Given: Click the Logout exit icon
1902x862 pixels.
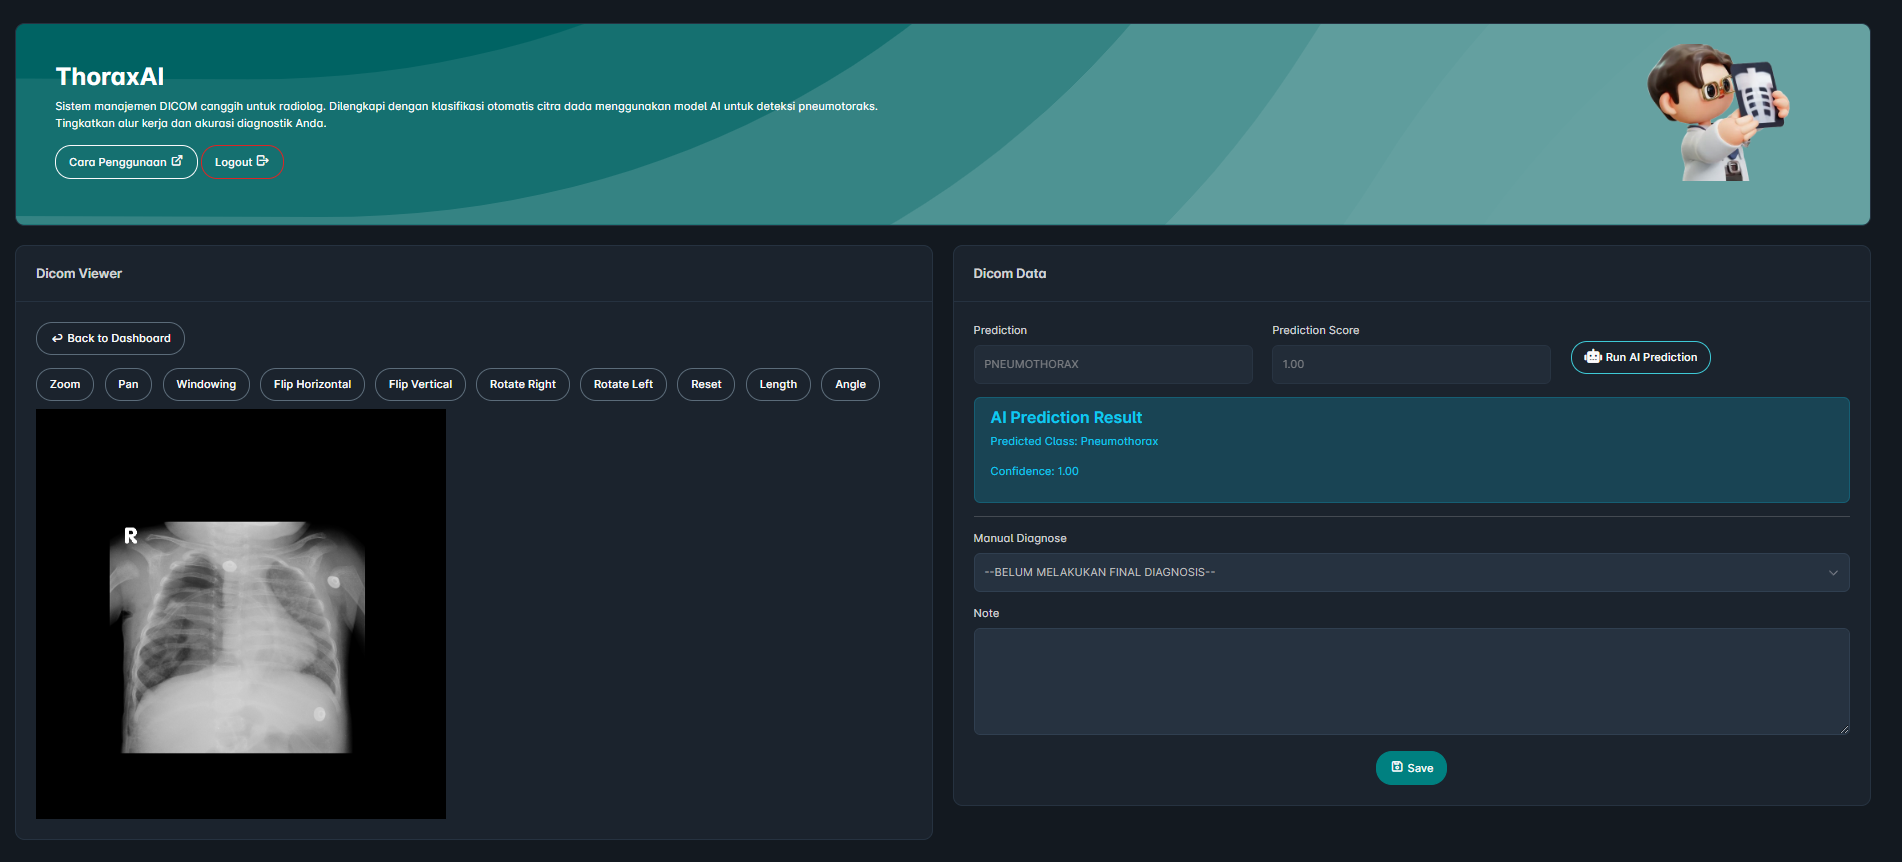Looking at the screenshot, I should (263, 161).
